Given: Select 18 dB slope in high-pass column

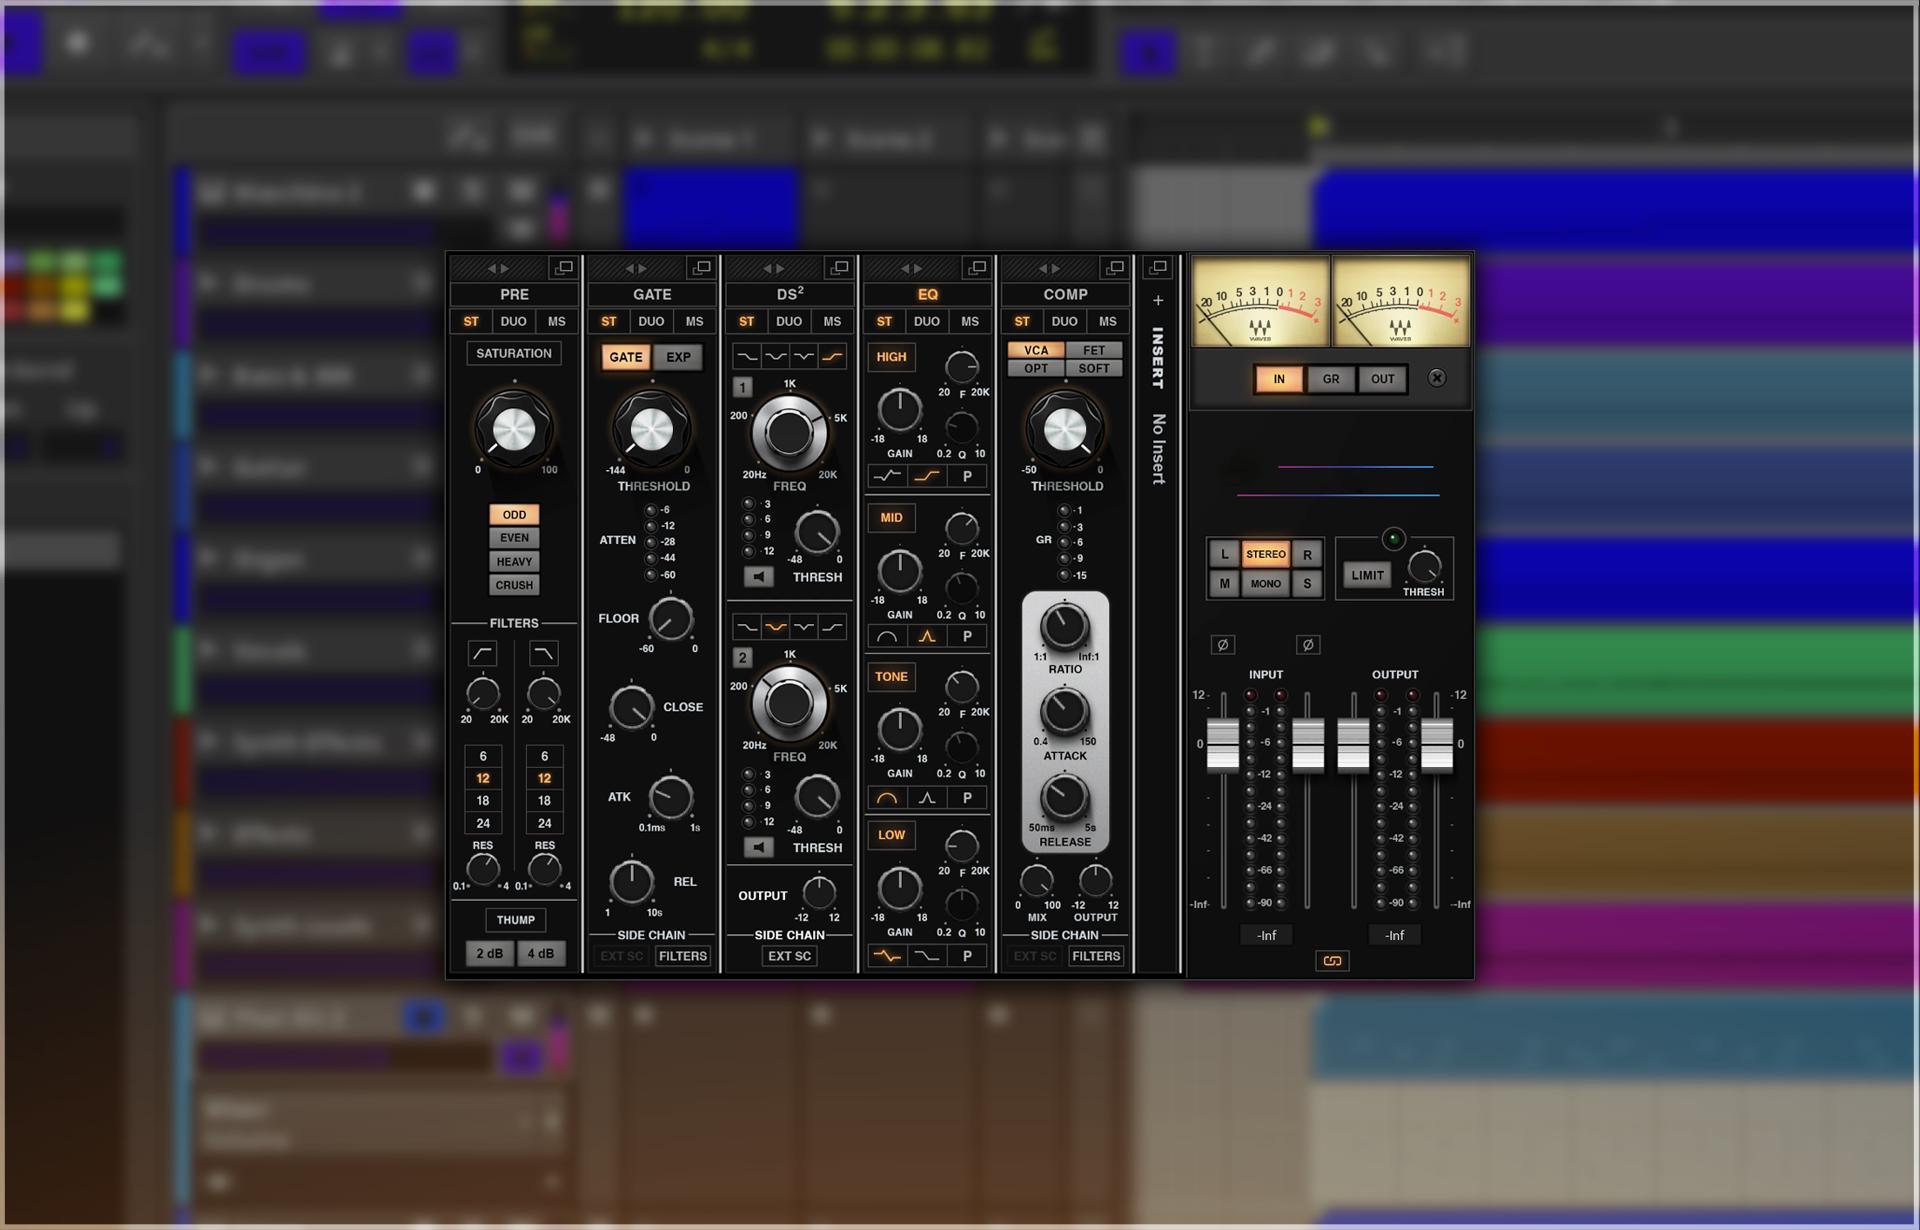Looking at the screenshot, I should coord(483,801).
